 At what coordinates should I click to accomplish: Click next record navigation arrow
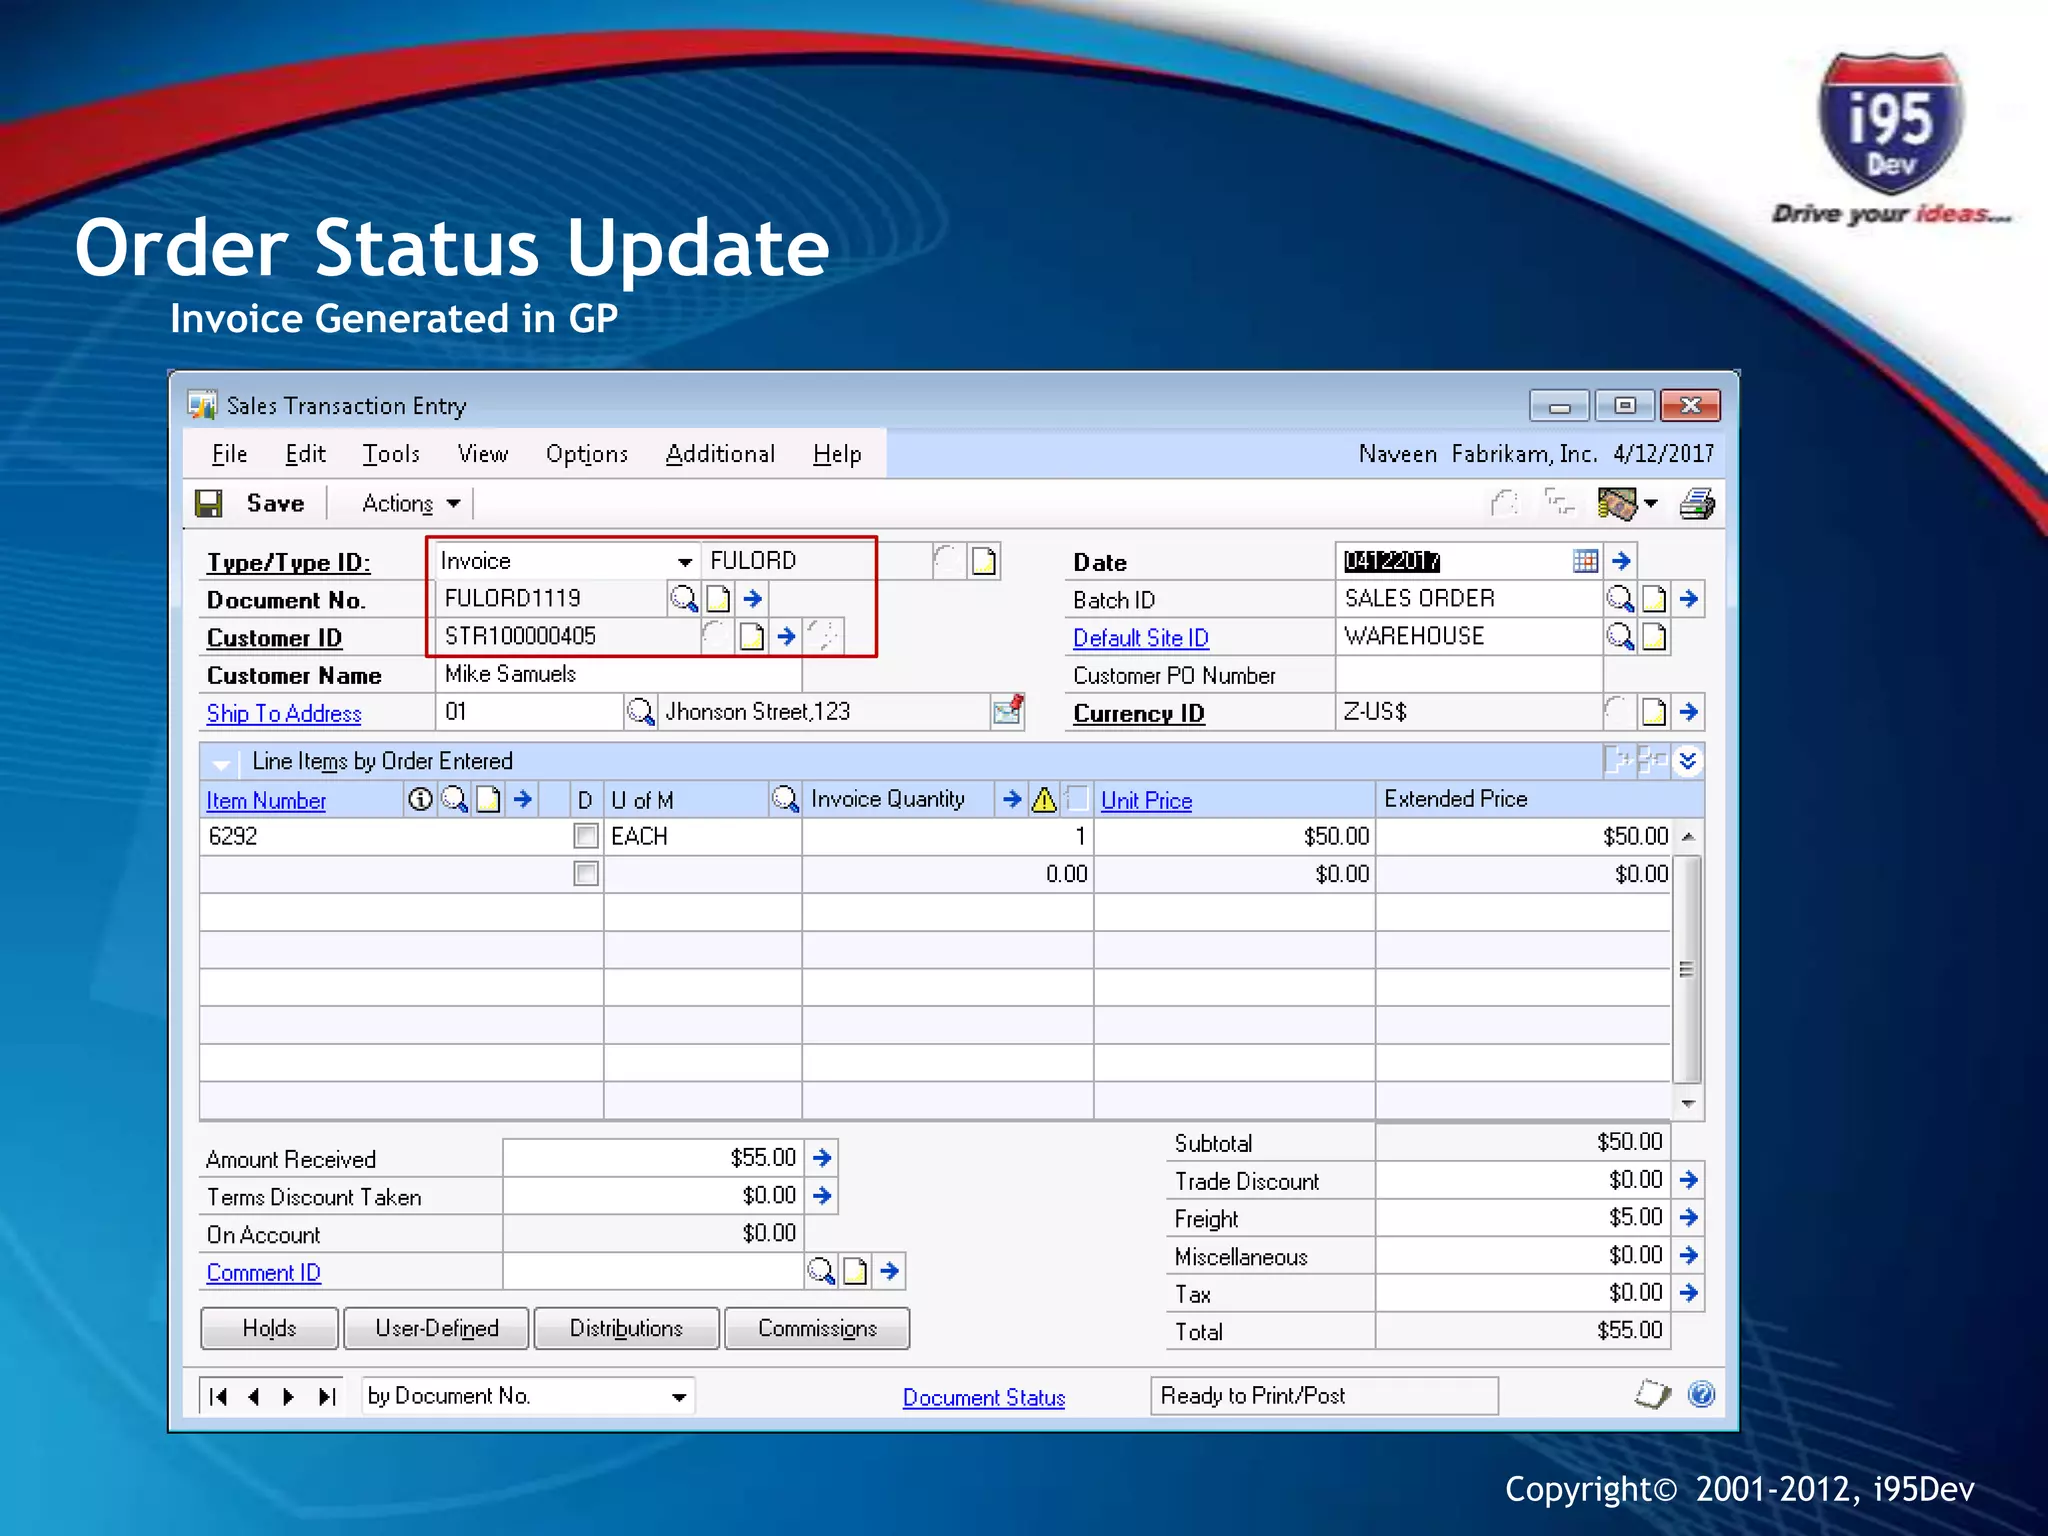[289, 1396]
